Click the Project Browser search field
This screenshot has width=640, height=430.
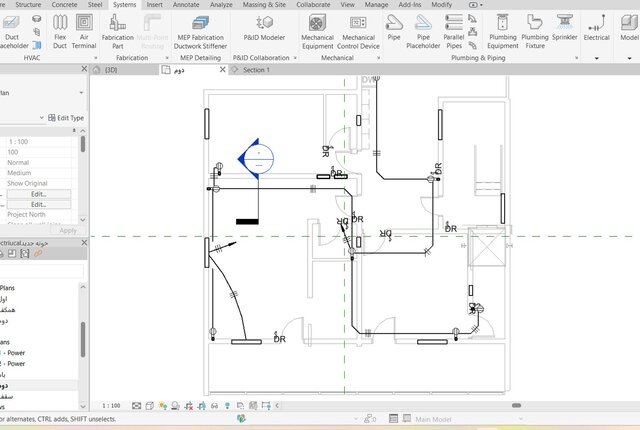(x=42, y=270)
